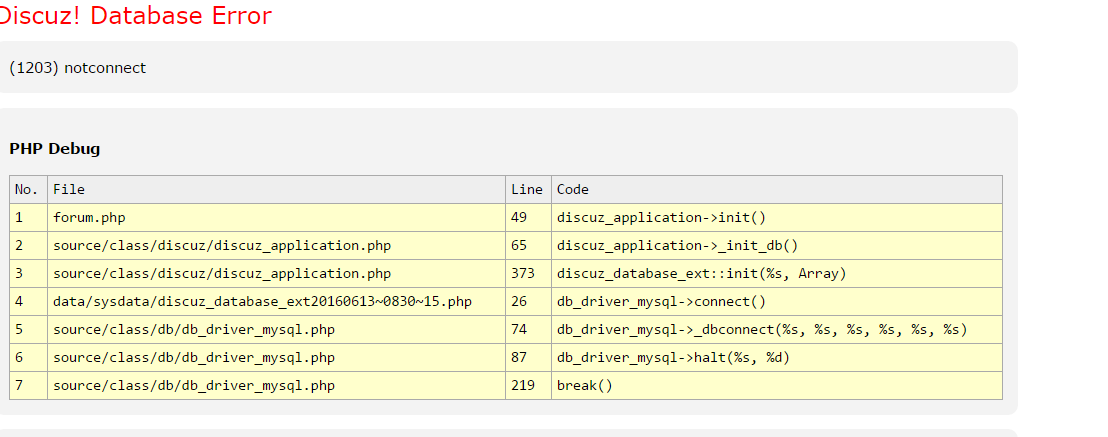Click the Discuz! Database Error heading
Image resolution: width=1108 pixels, height=437 pixels.
coord(136,15)
